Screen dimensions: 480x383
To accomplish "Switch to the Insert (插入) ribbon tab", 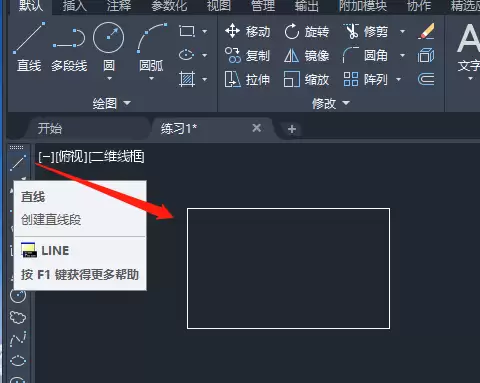I will (75, 5).
